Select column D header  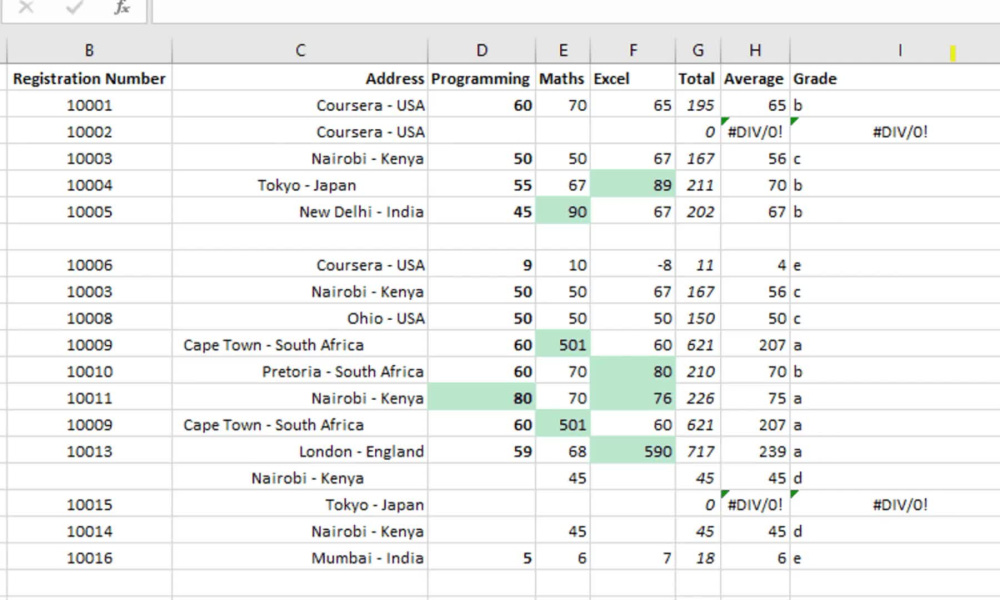pyautogui.click(x=482, y=50)
